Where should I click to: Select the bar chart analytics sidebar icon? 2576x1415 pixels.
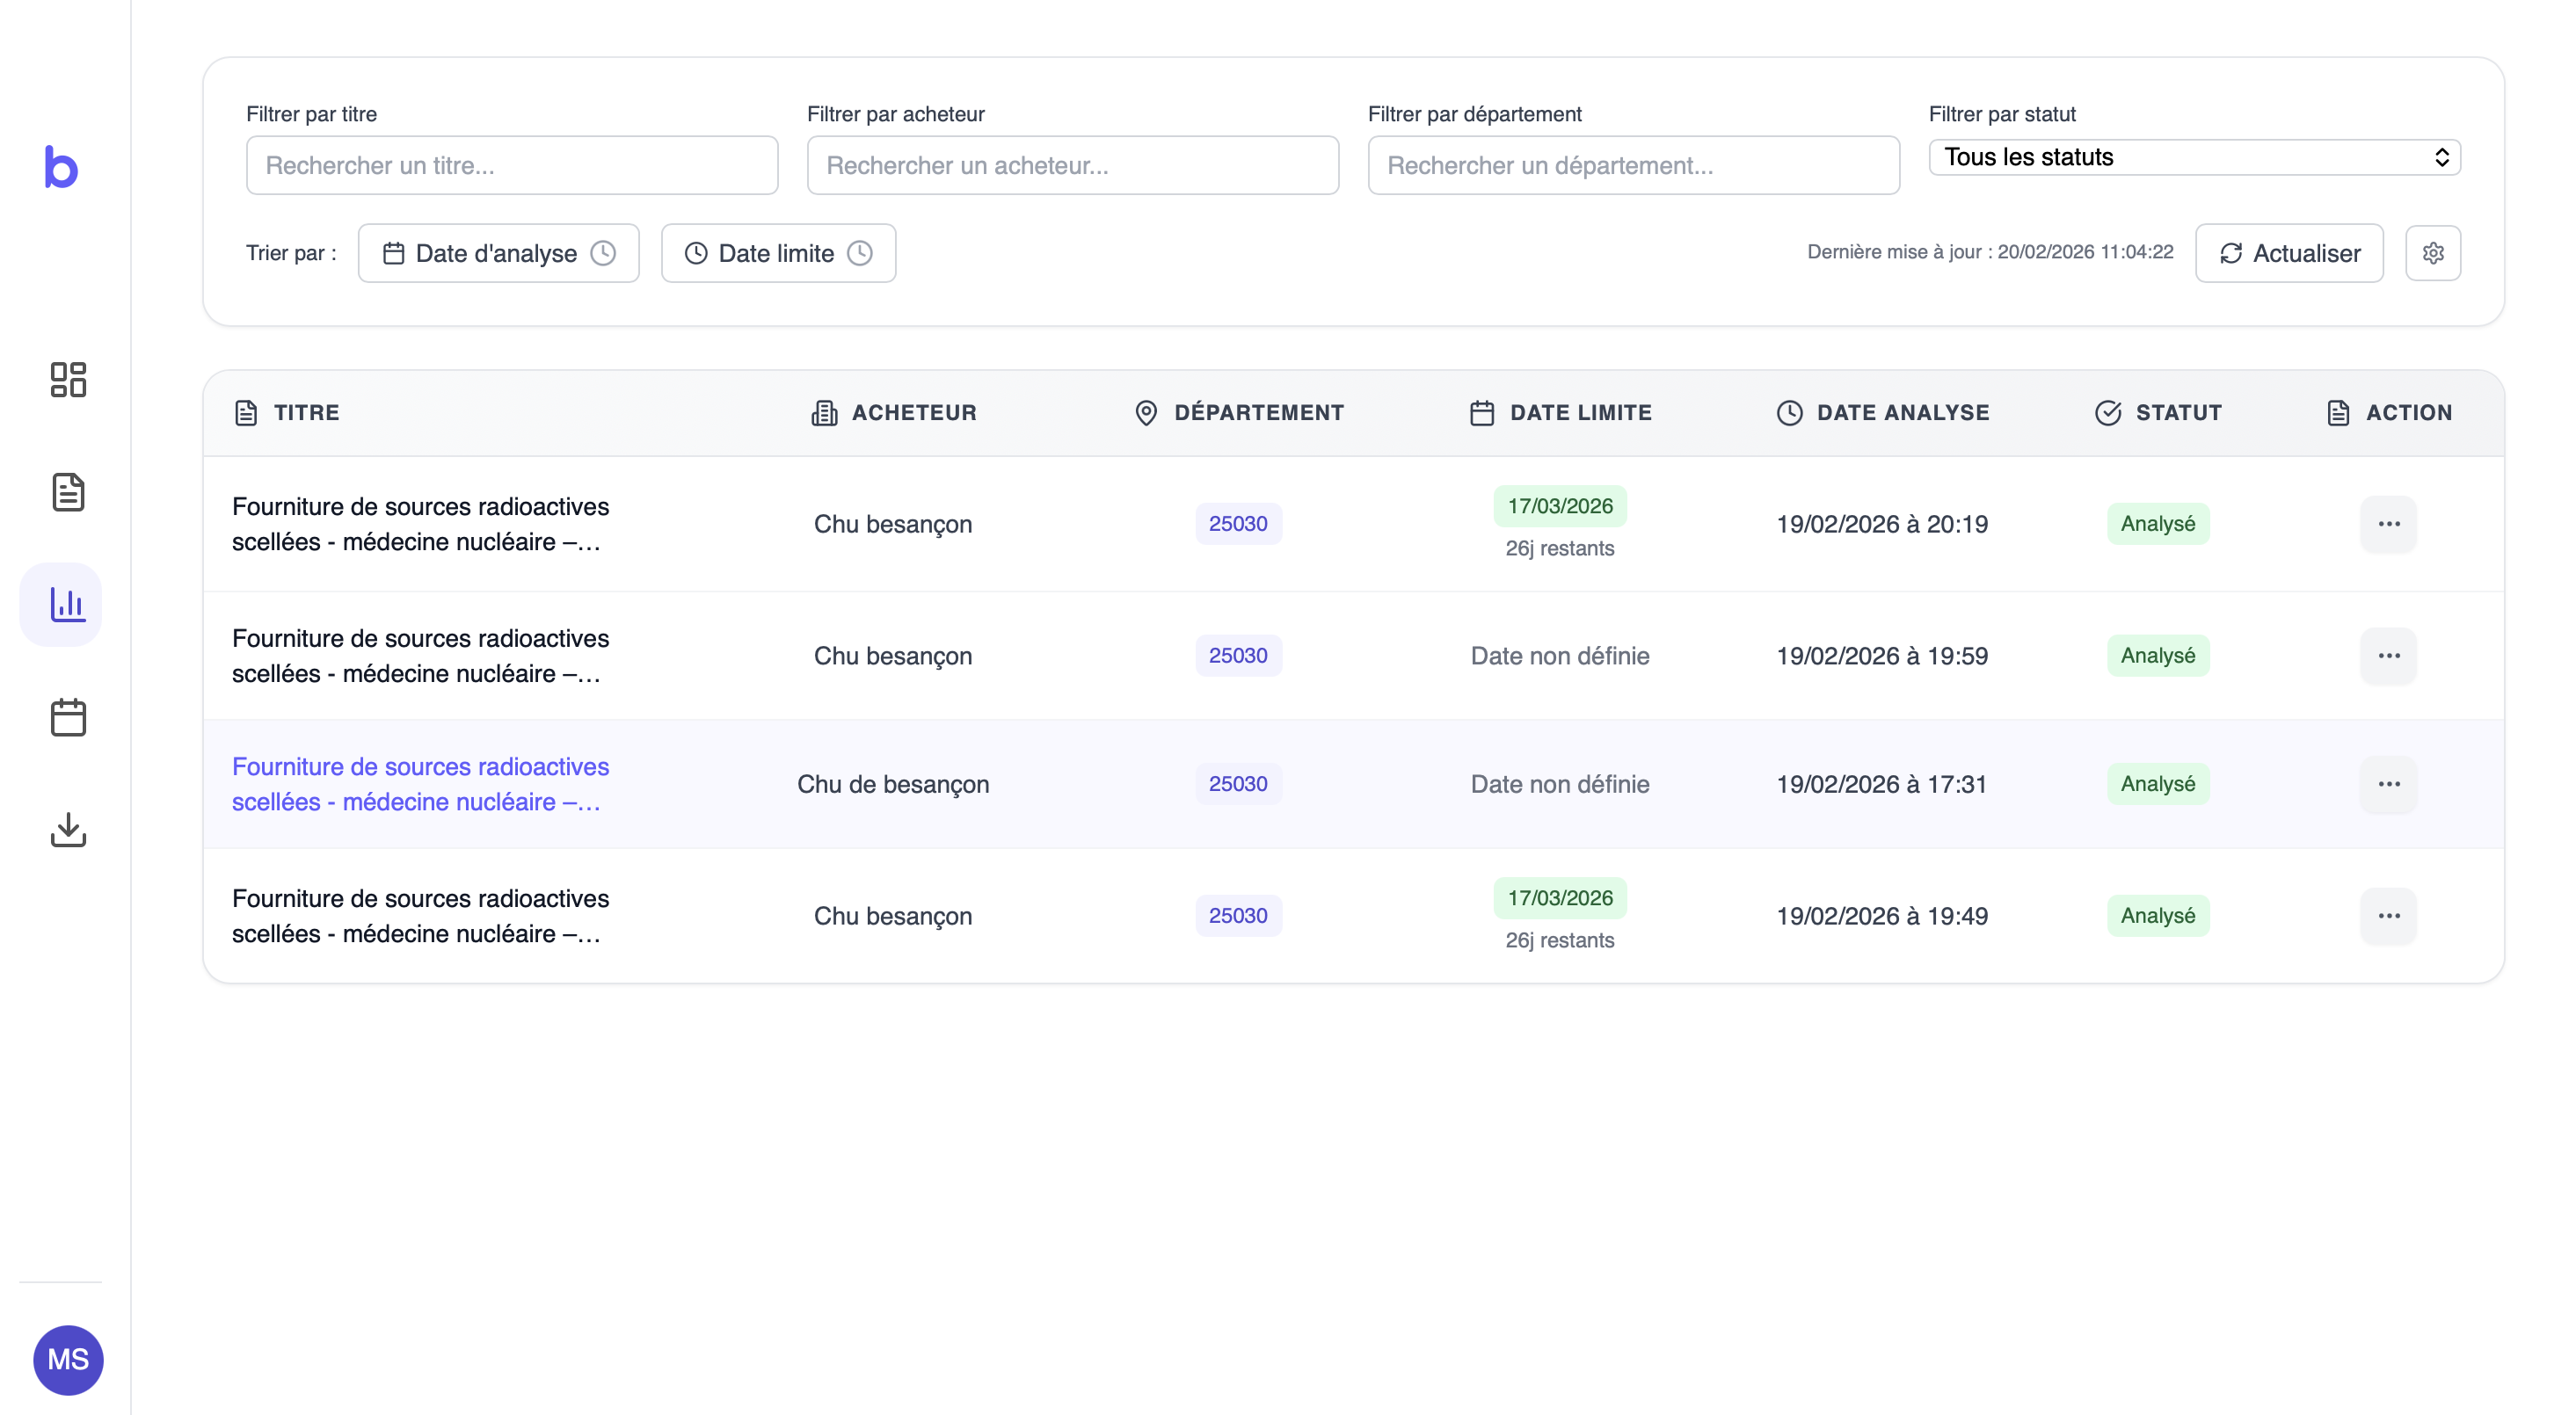(61, 604)
